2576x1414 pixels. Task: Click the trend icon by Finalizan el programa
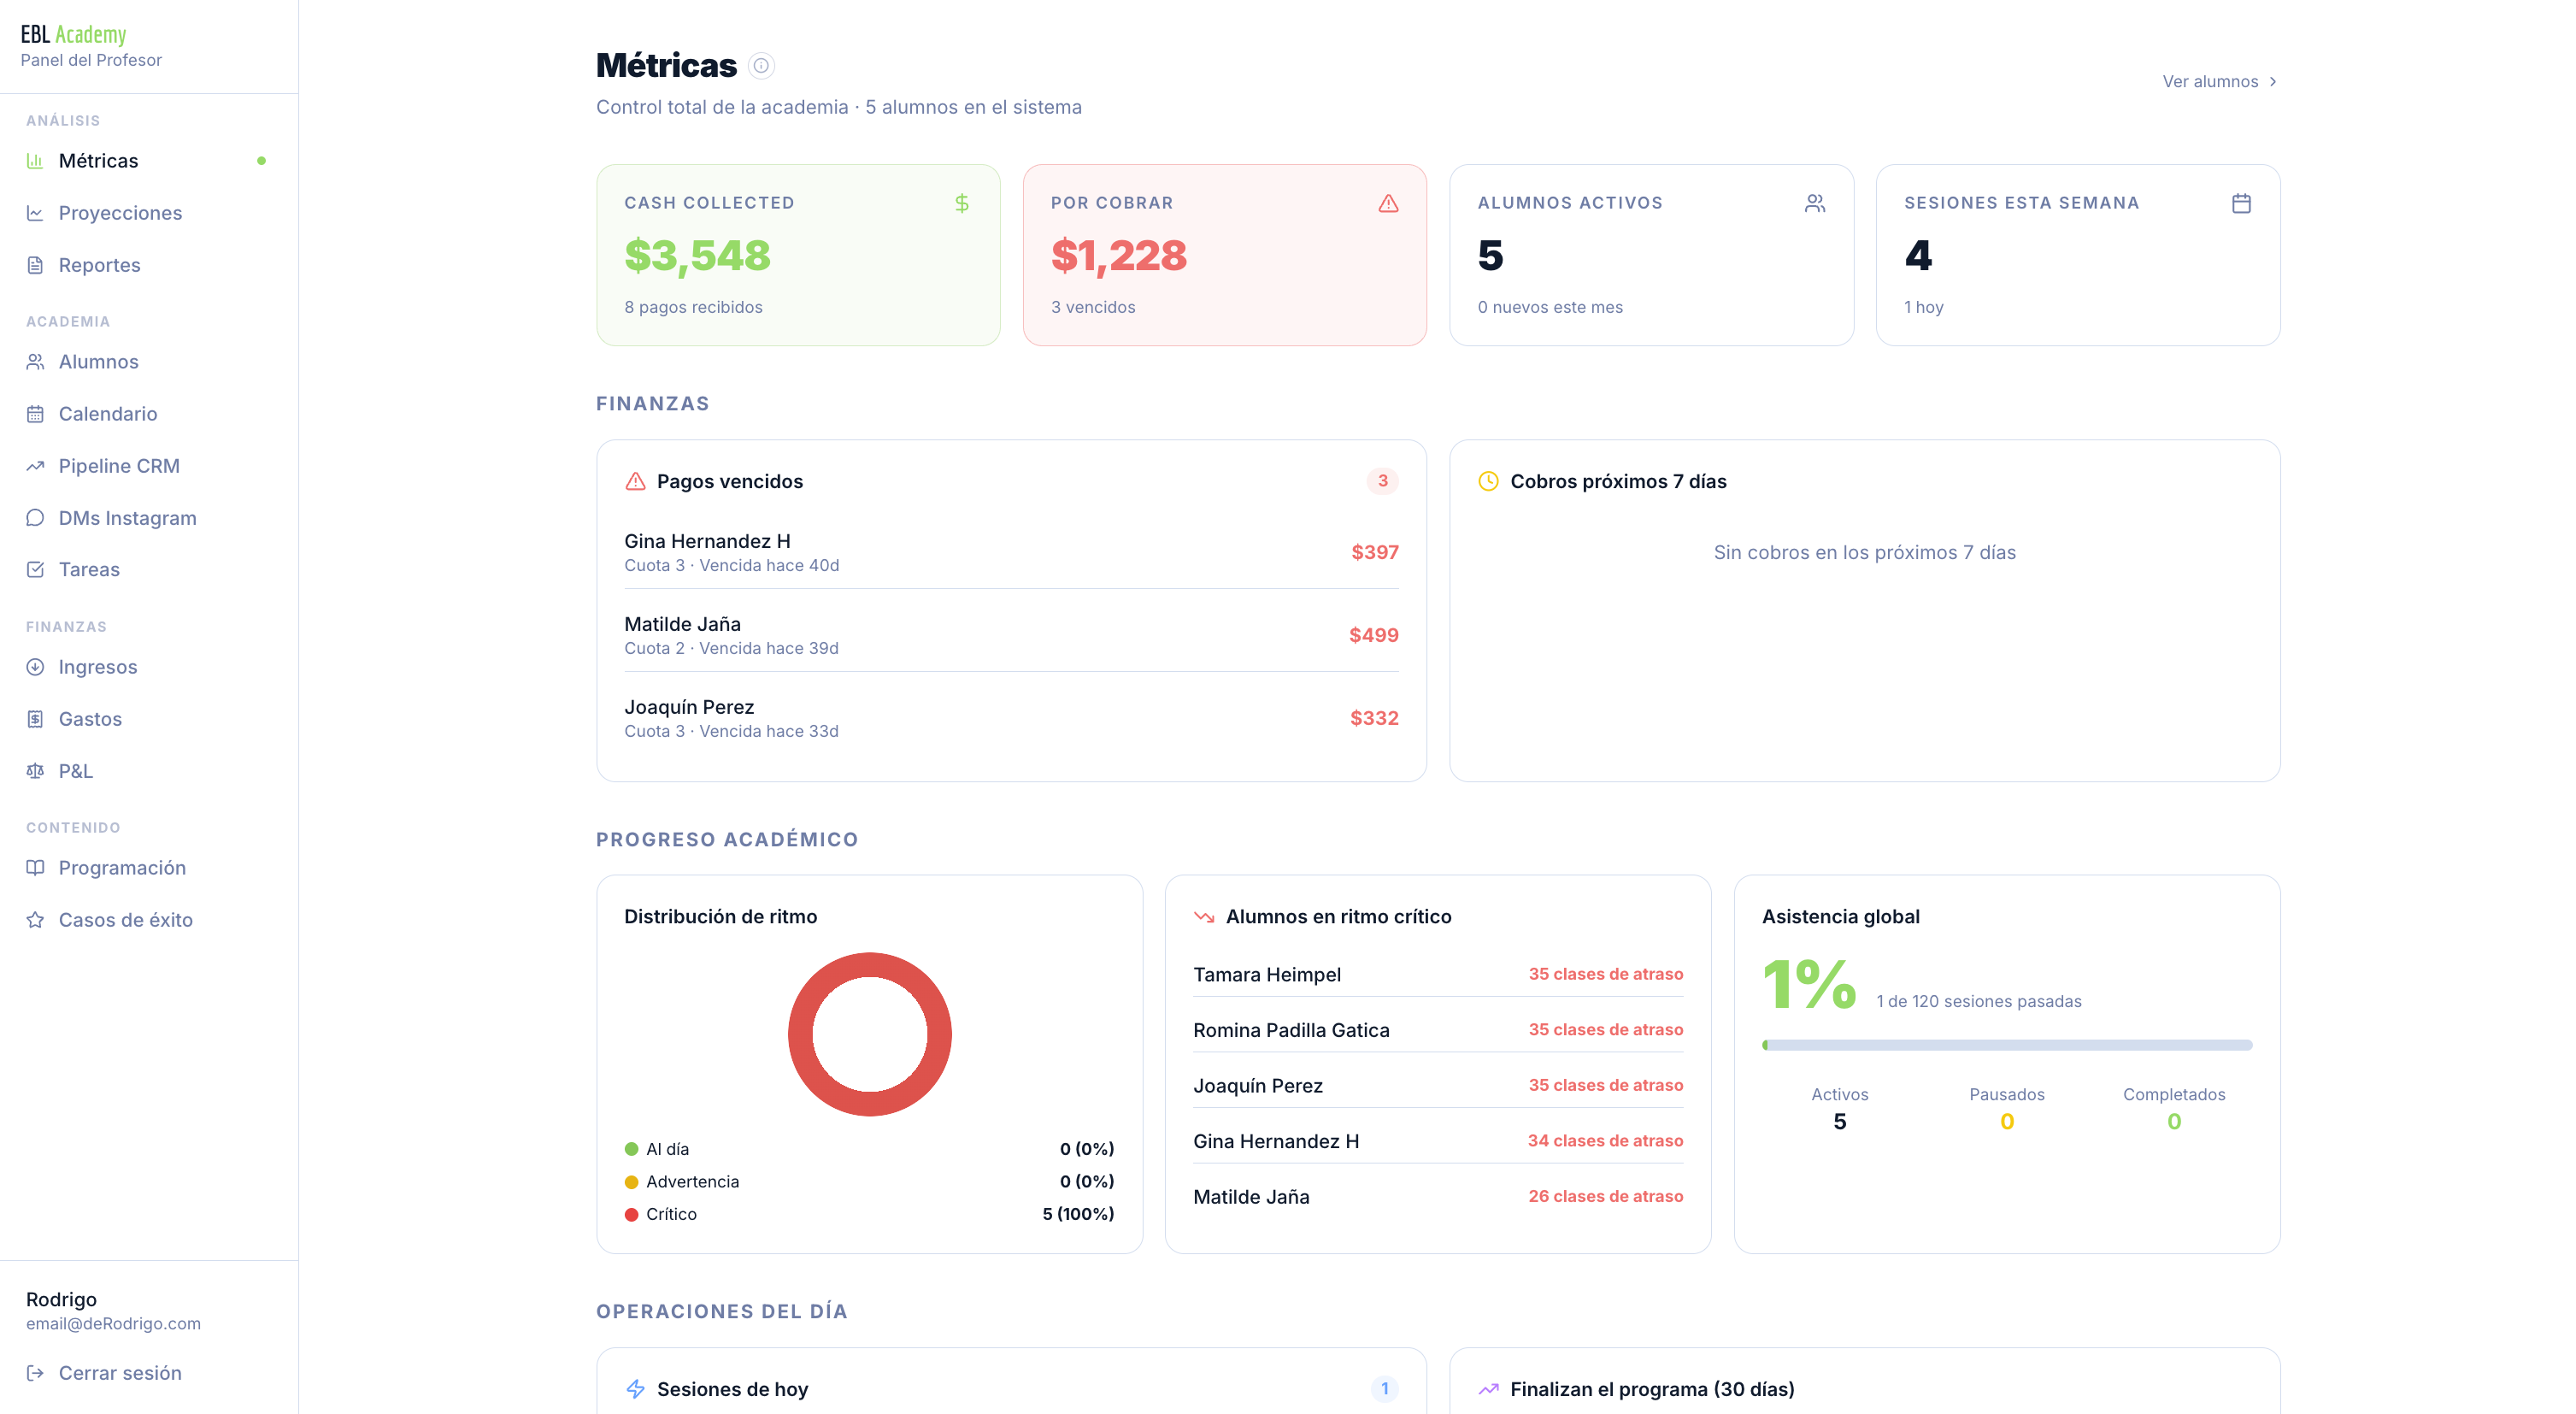click(1488, 1389)
